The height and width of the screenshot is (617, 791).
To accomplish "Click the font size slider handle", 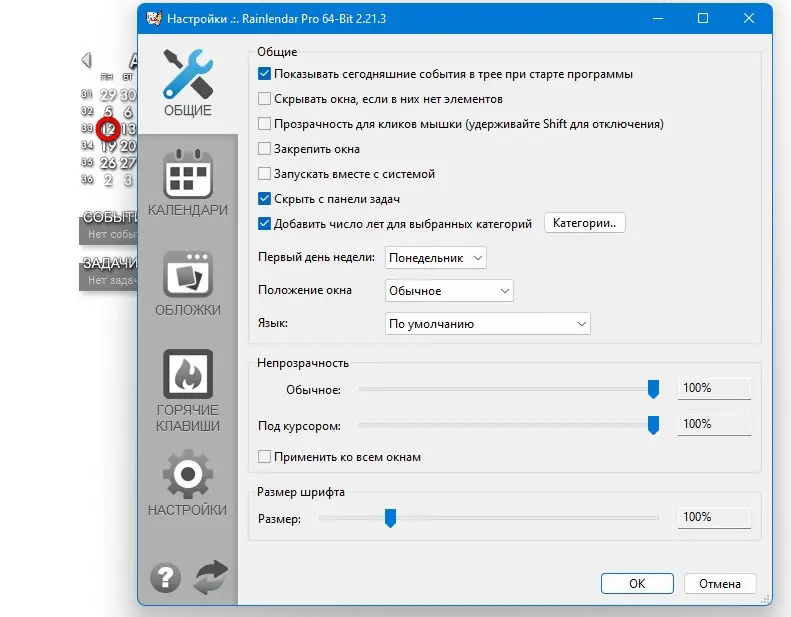I will click(390, 518).
